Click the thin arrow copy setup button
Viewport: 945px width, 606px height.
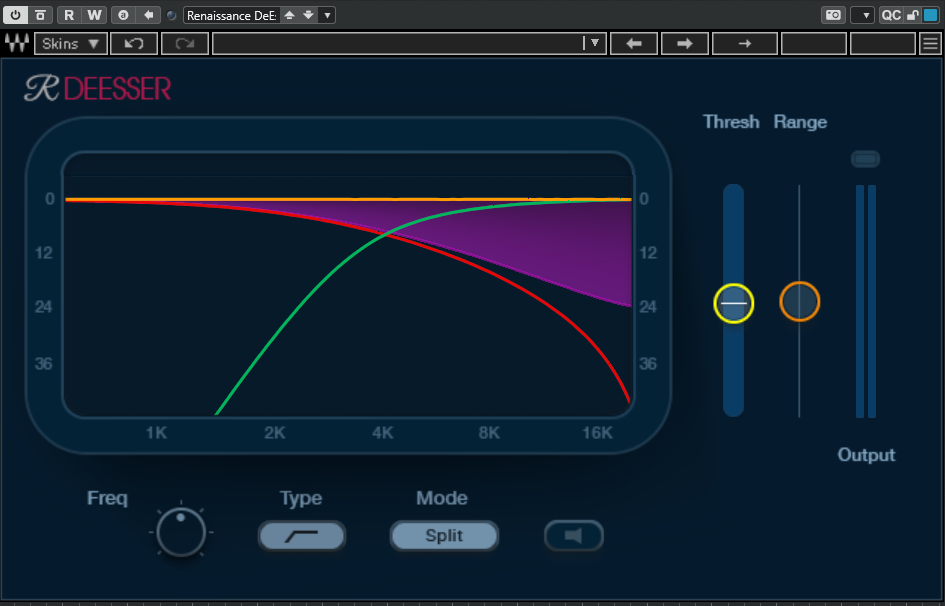(745, 44)
